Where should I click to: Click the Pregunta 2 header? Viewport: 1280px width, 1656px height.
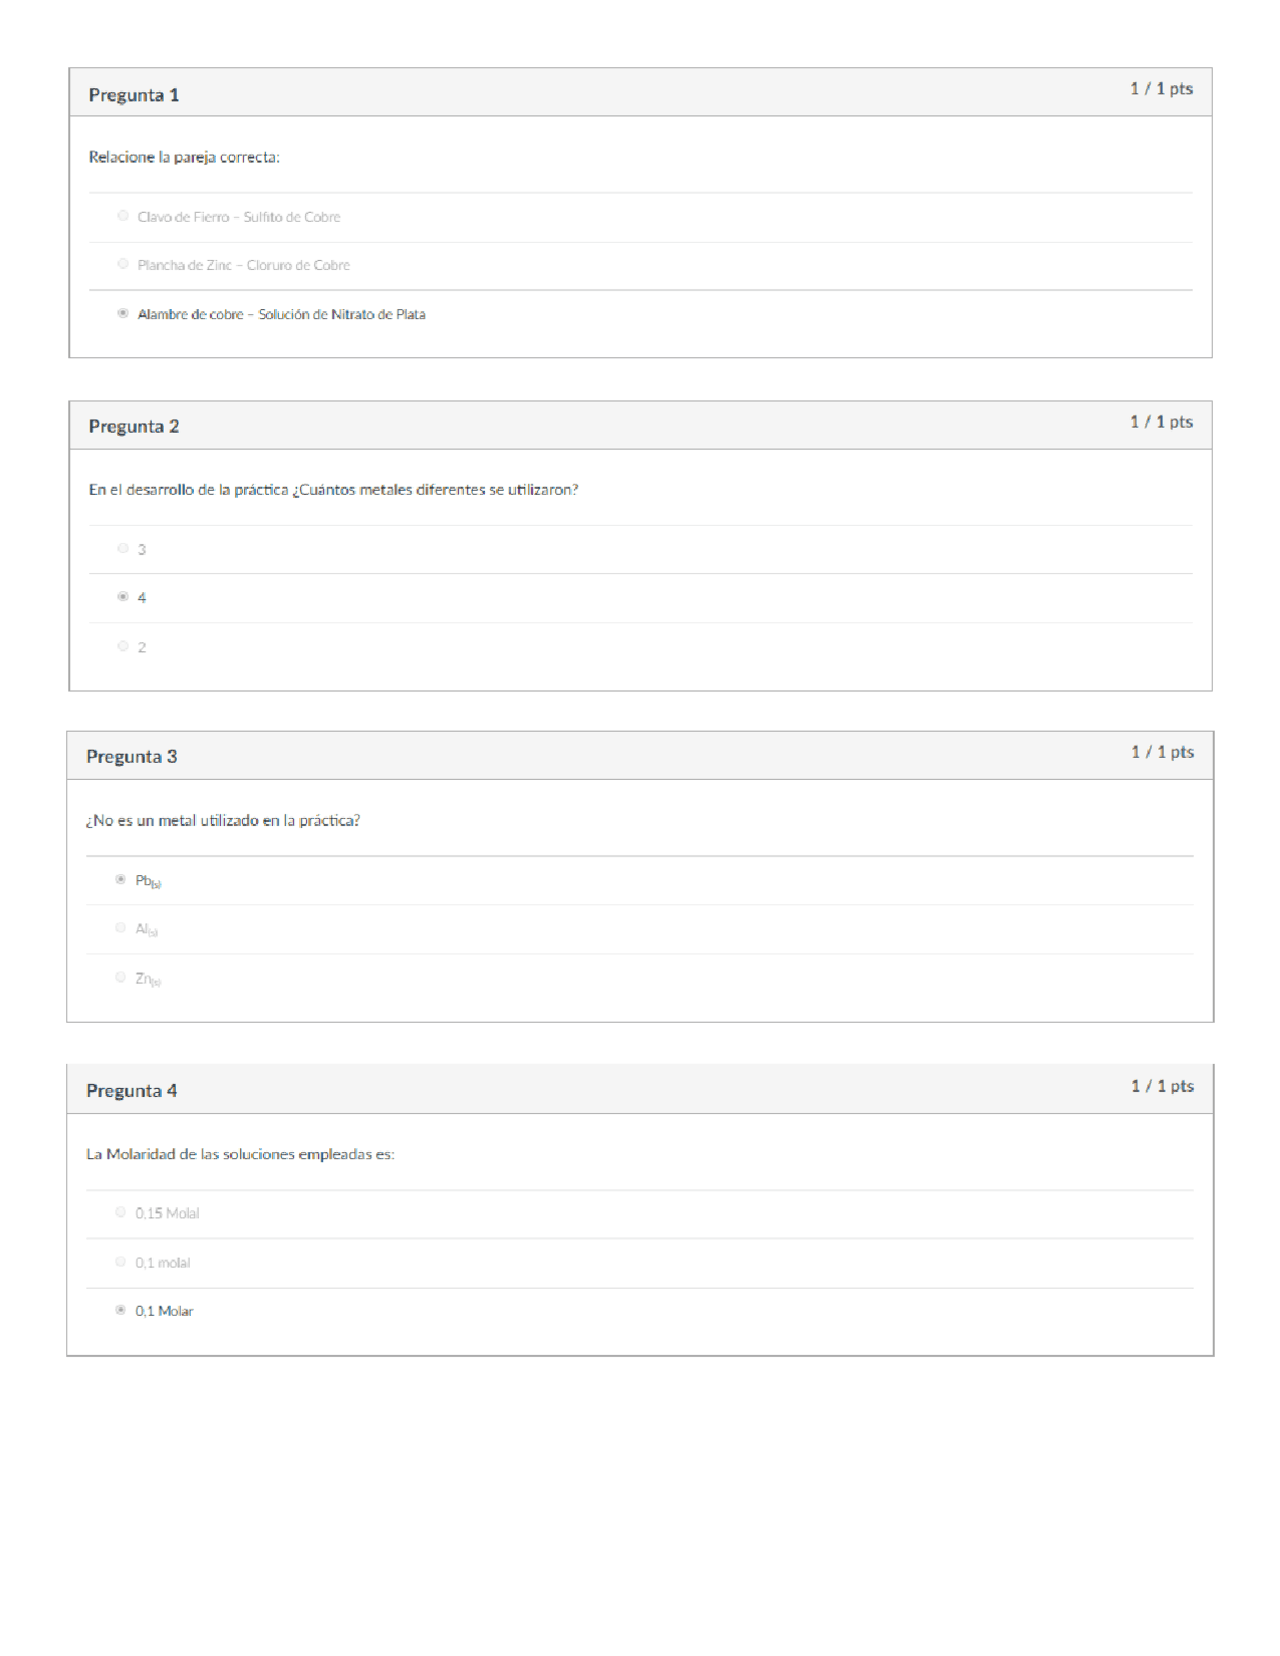point(134,426)
